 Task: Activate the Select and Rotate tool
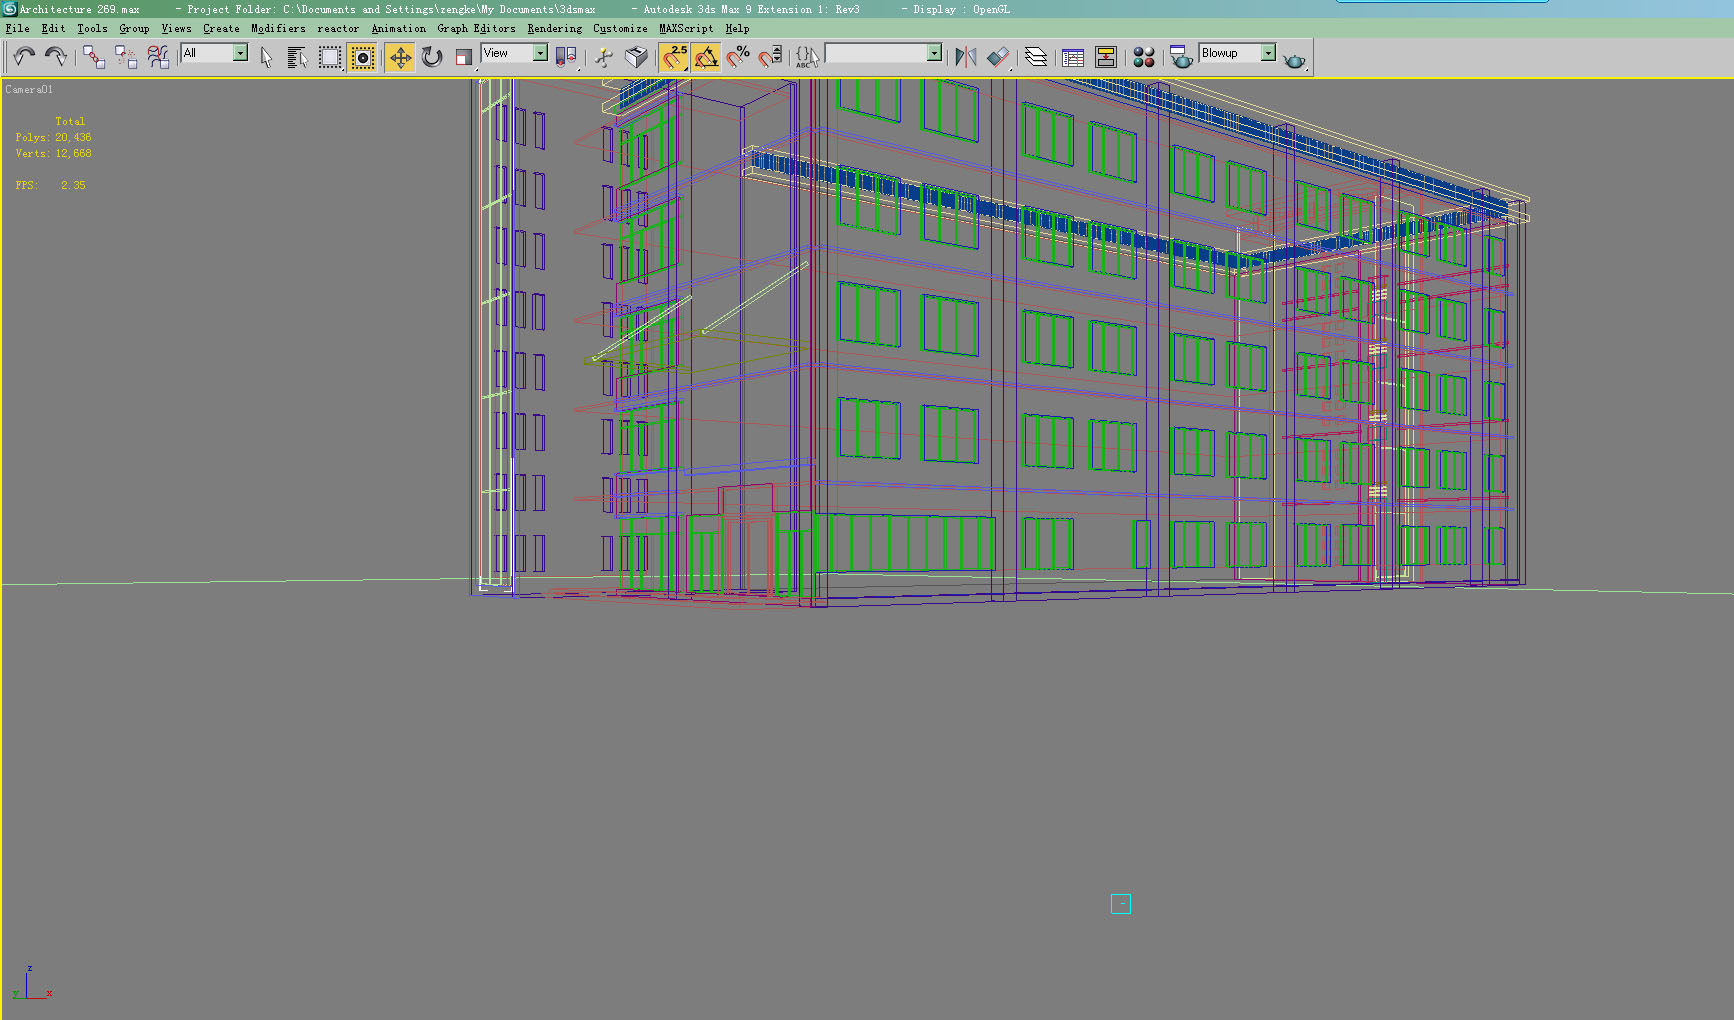[432, 57]
